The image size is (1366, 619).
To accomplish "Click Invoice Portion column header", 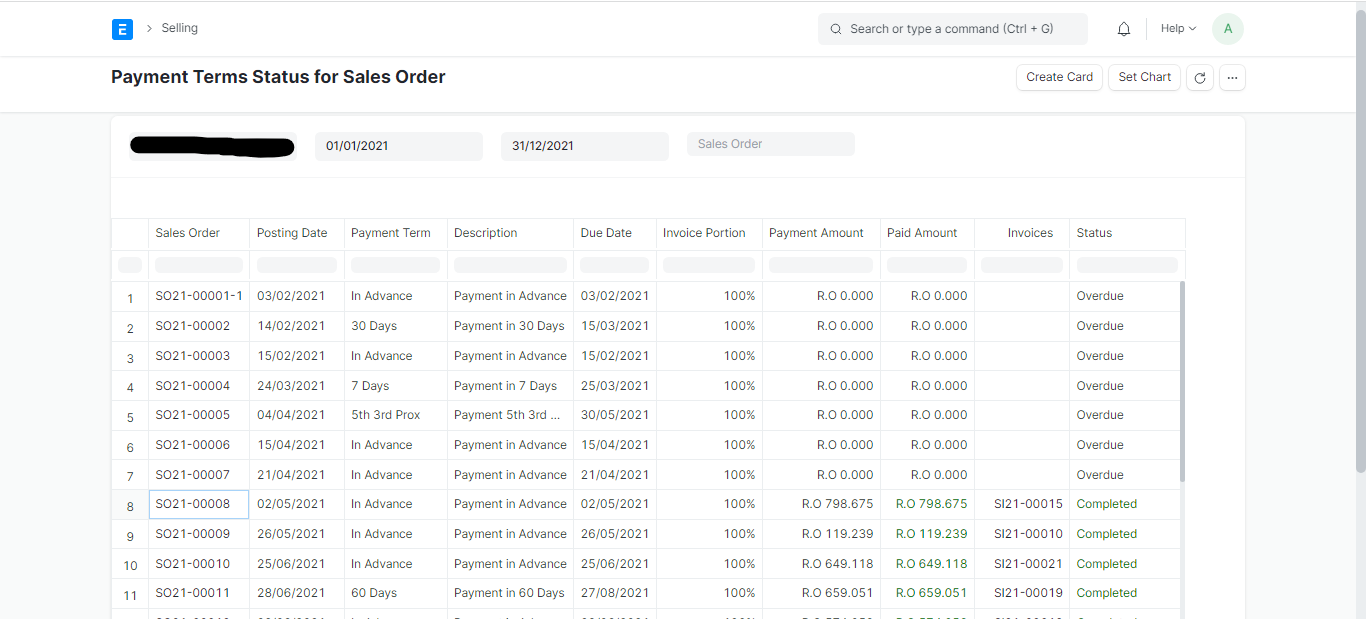I will tap(709, 233).
